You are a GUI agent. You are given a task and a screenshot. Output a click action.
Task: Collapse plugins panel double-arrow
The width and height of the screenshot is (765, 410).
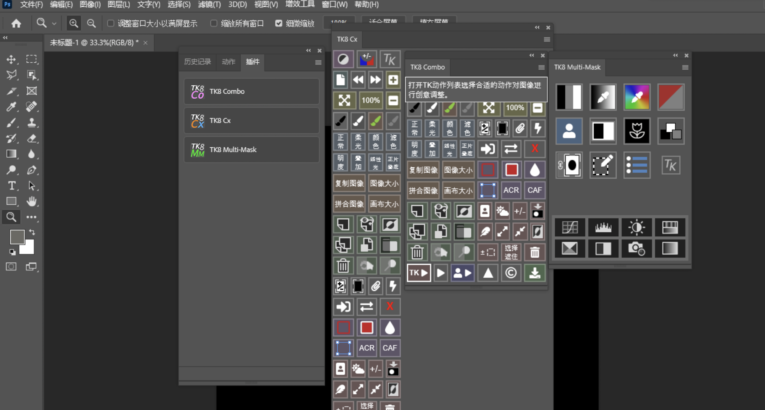coord(308,51)
